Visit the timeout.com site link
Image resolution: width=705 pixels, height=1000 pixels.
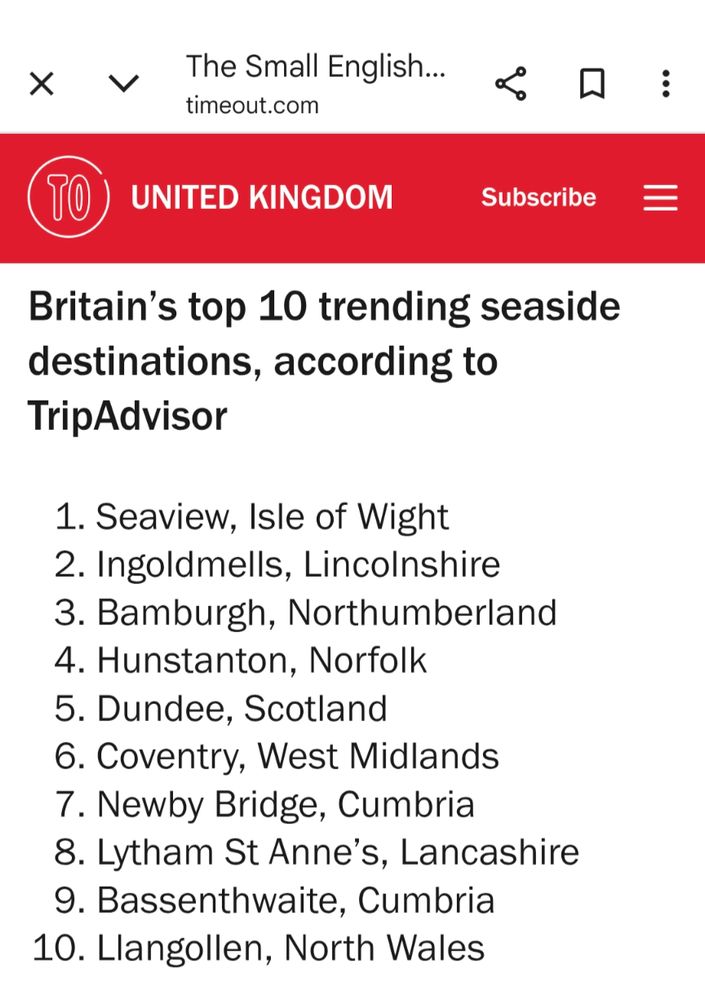click(x=251, y=104)
